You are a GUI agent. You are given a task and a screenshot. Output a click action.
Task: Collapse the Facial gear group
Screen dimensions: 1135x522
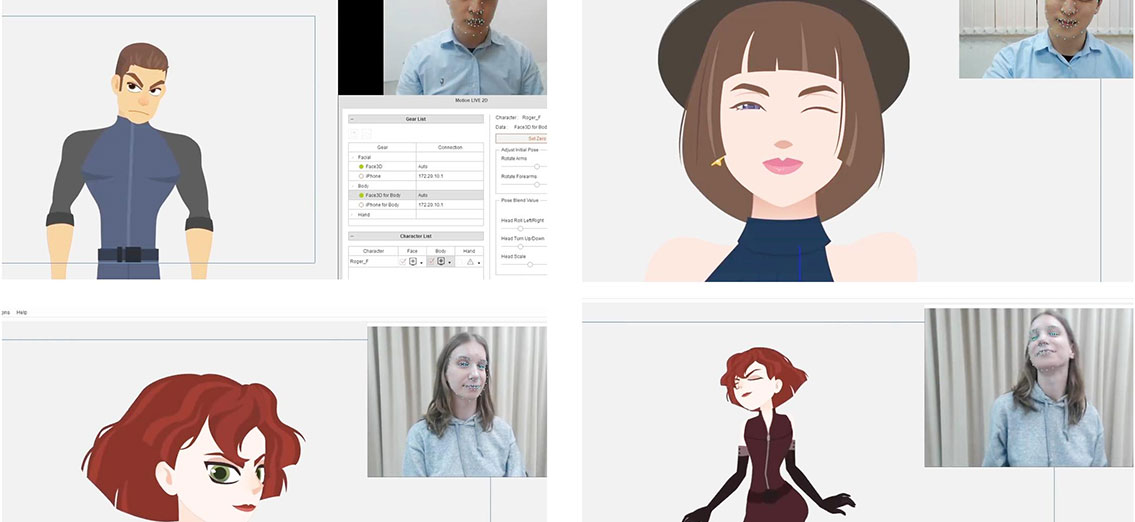click(353, 157)
